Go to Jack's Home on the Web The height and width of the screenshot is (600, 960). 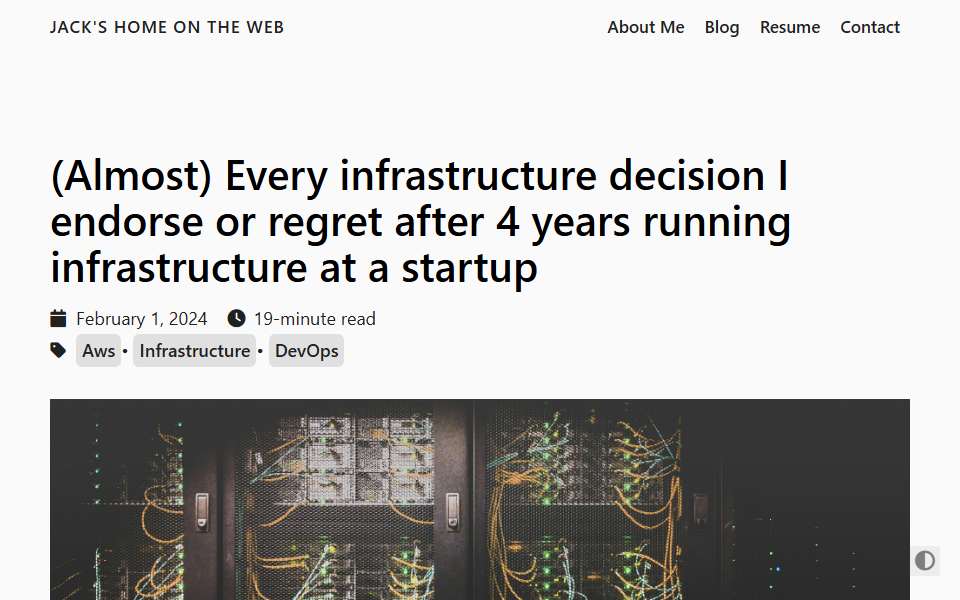point(167,27)
